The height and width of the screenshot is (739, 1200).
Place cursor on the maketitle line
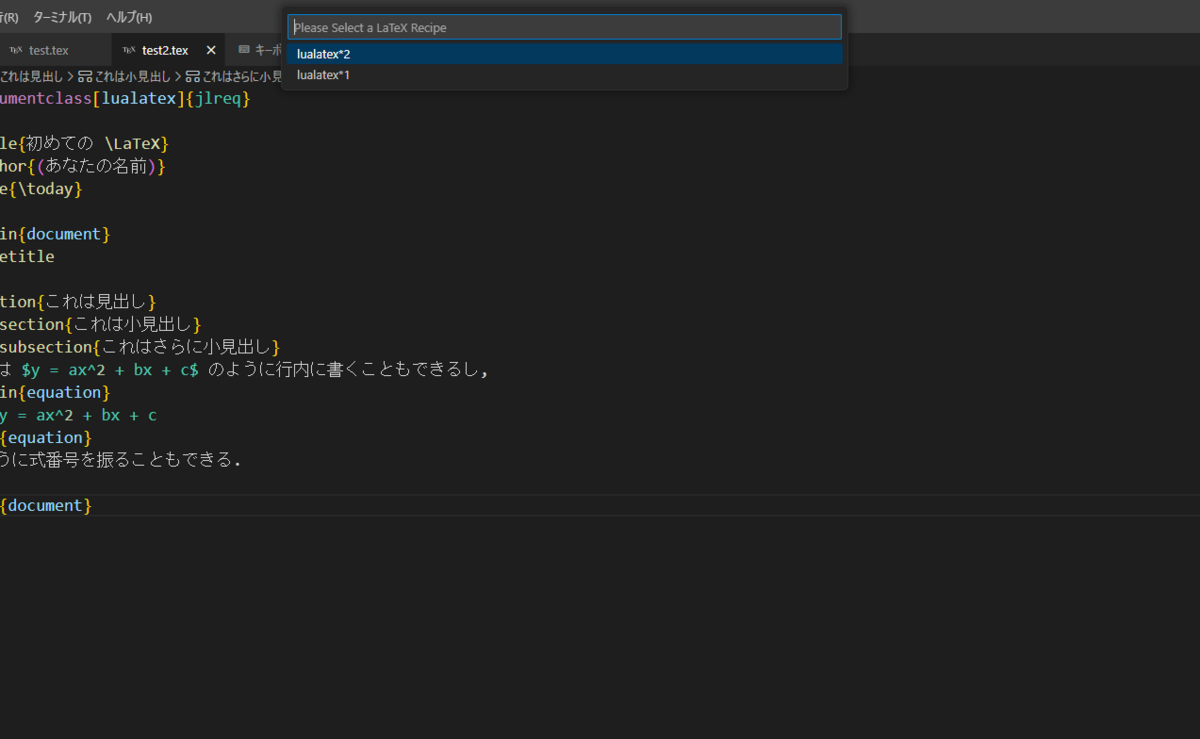(26, 256)
